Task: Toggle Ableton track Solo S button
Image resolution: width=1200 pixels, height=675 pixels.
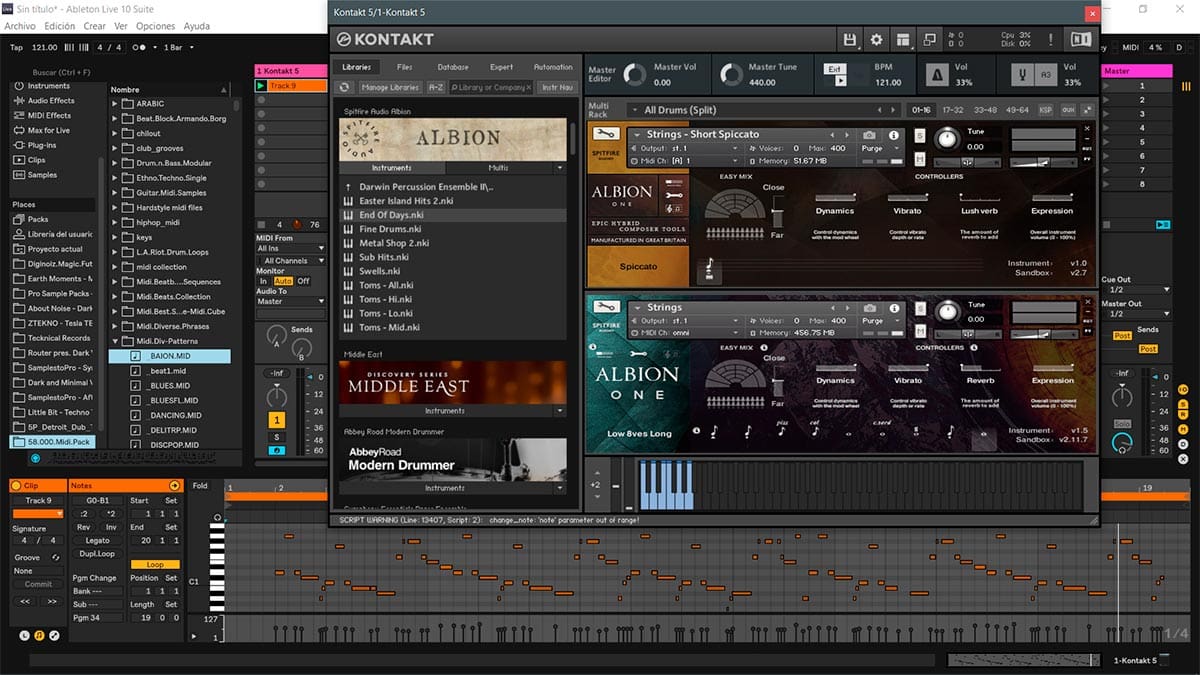Action: tap(277, 436)
